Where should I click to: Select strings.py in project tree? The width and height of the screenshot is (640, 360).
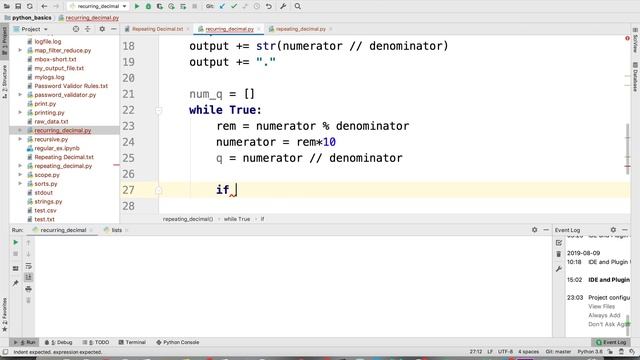coord(48,202)
